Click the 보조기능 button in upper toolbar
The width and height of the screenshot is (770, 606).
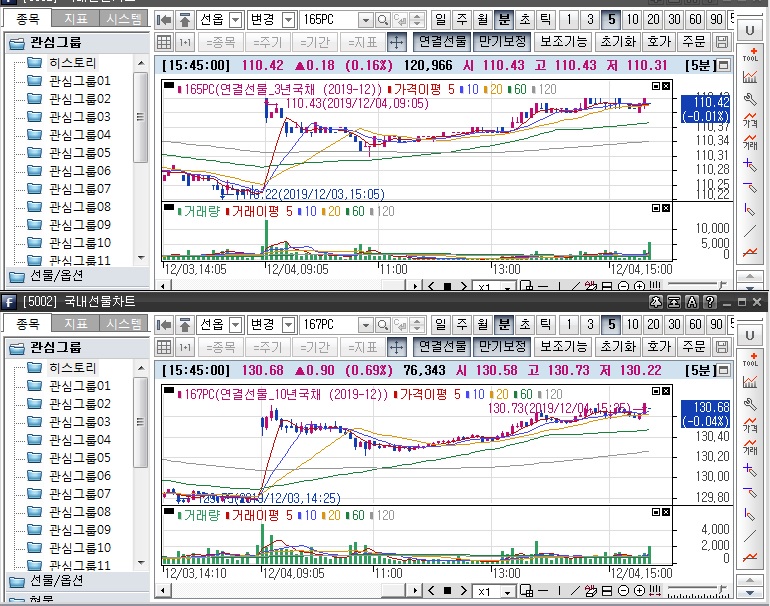[563, 42]
